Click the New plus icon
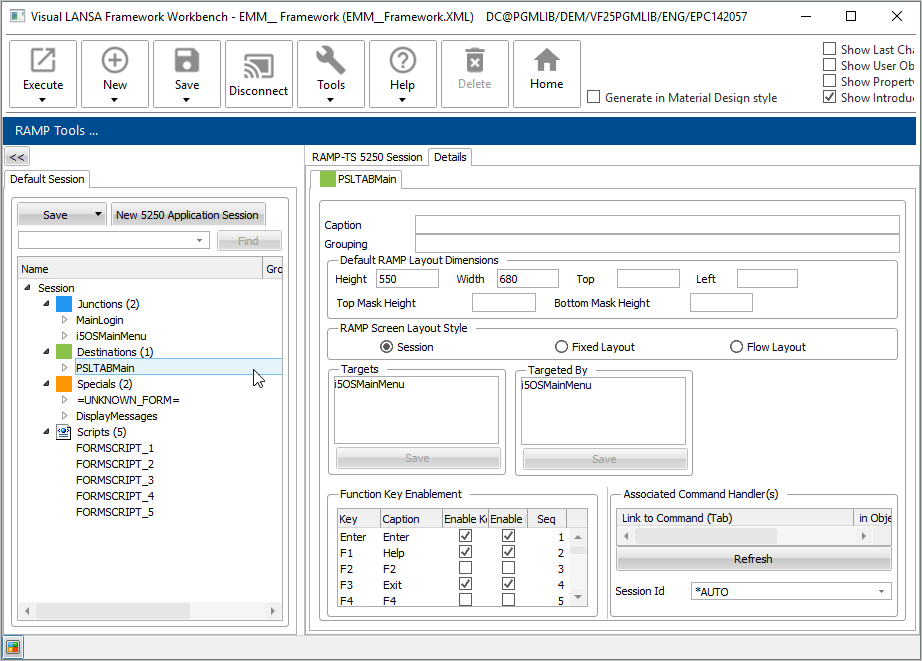This screenshot has height=661, width=922. click(115, 62)
